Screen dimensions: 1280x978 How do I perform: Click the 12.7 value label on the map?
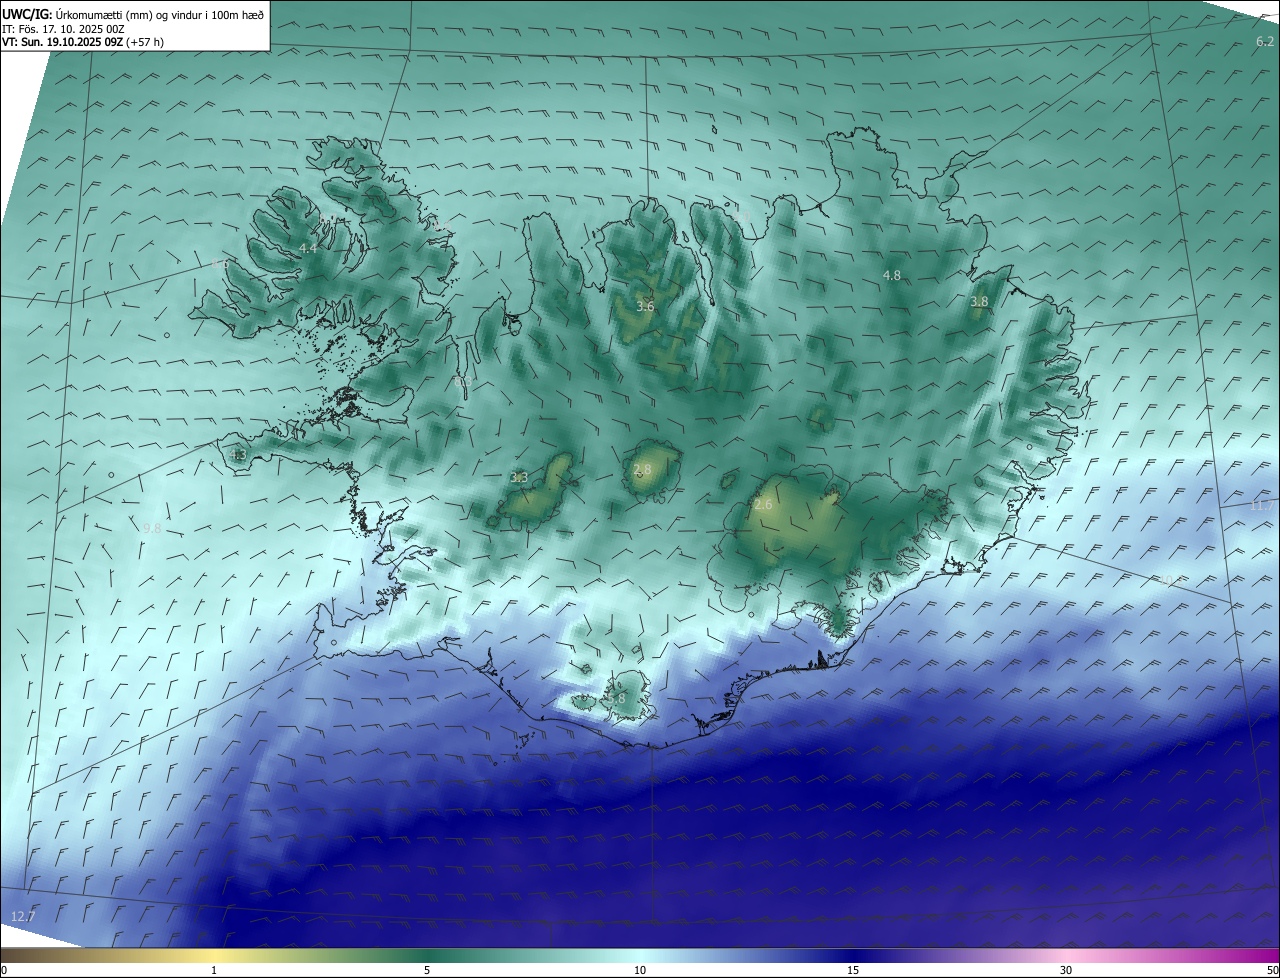point(22,916)
